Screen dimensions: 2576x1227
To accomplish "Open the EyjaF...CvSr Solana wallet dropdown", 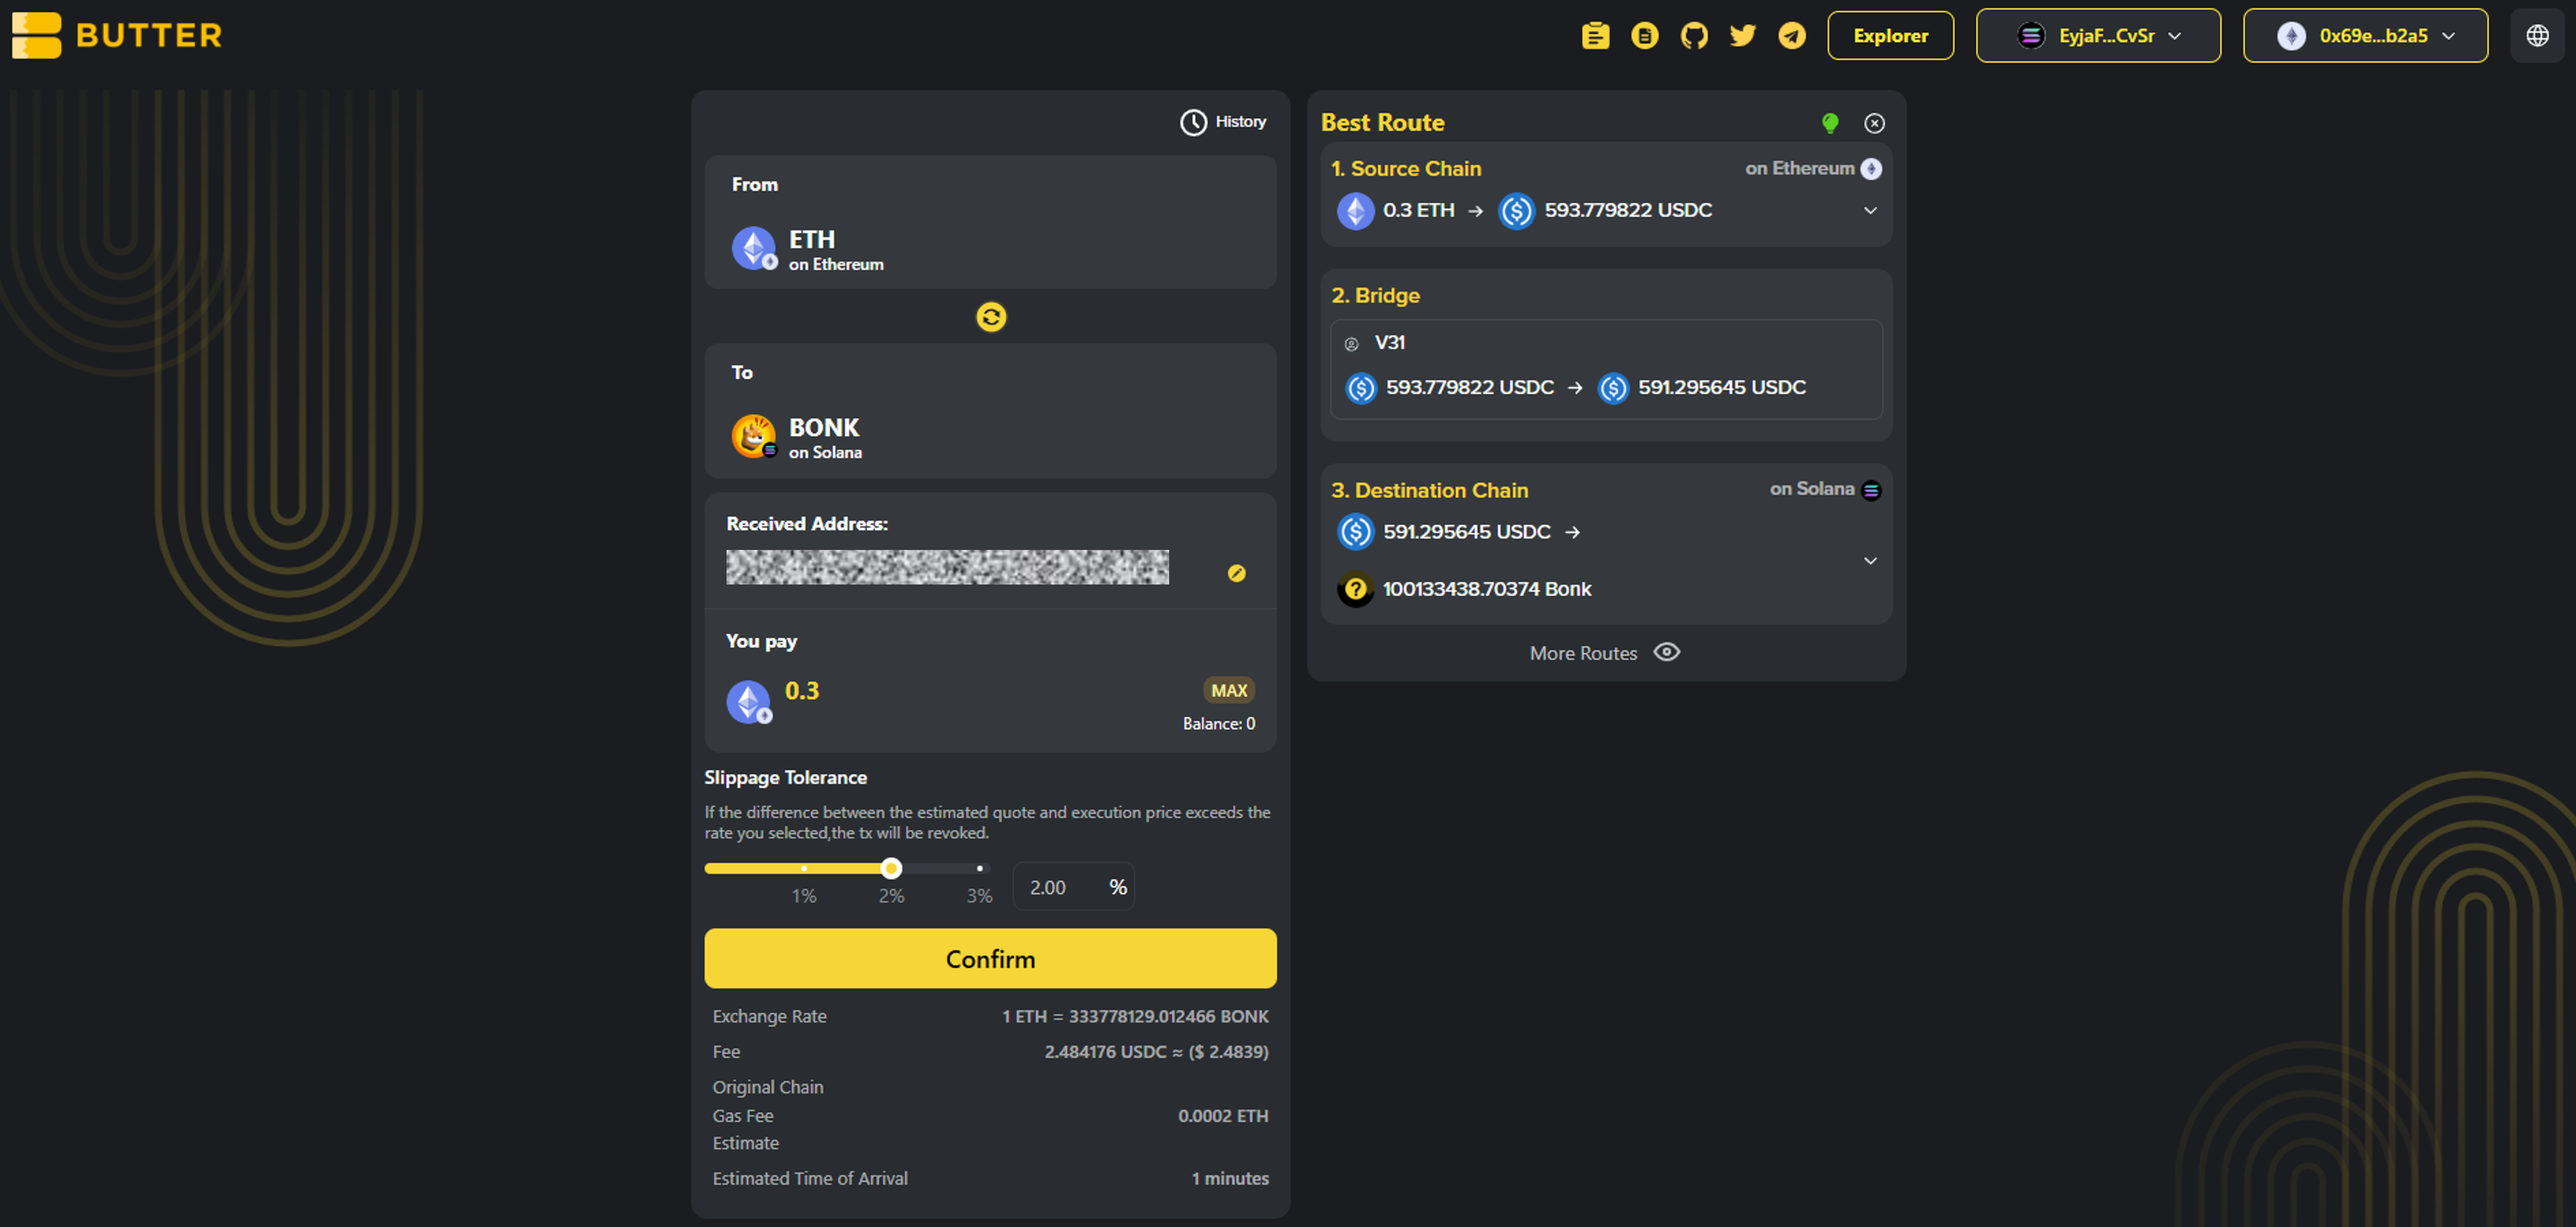I will point(2097,36).
